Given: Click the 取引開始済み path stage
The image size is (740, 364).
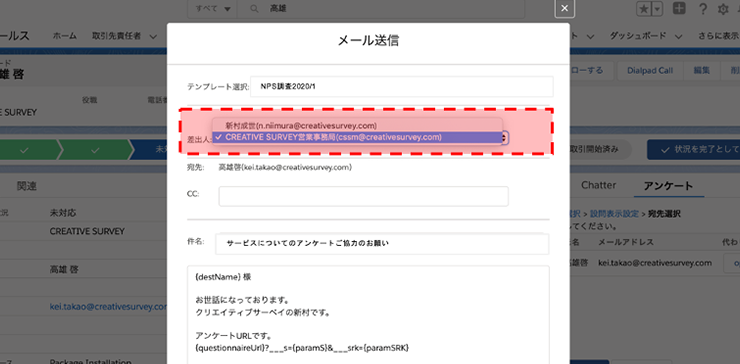Looking at the screenshot, I should click(594, 149).
